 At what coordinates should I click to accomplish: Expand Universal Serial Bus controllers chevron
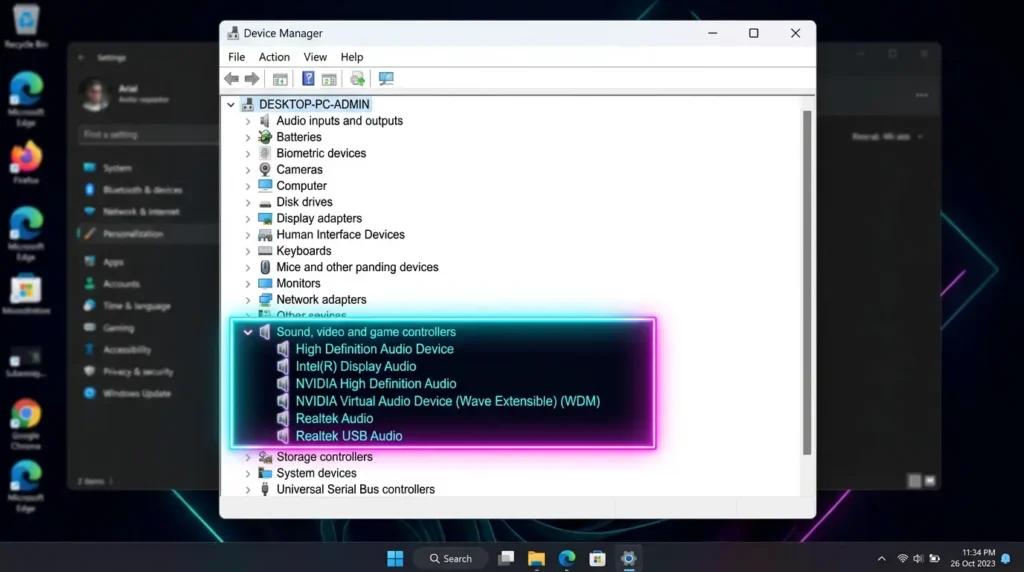pos(248,490)
